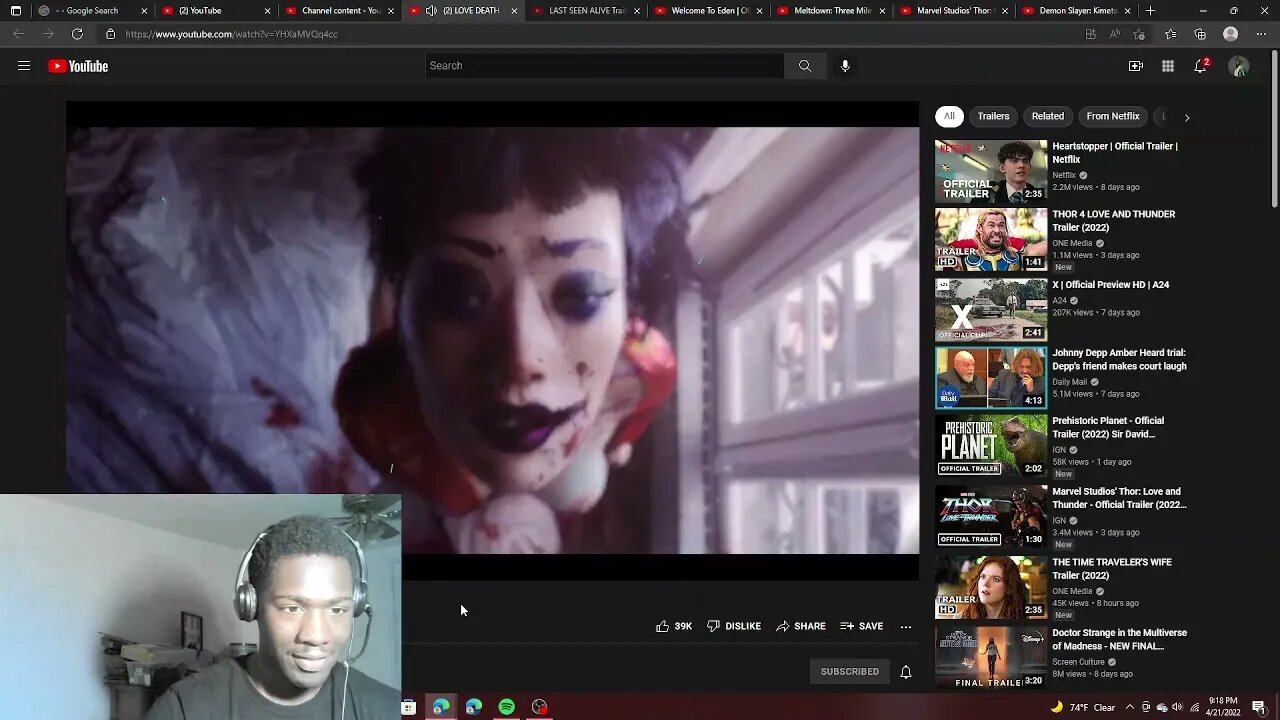
Task: Open the notifications bell in header
Action: 1201,66
